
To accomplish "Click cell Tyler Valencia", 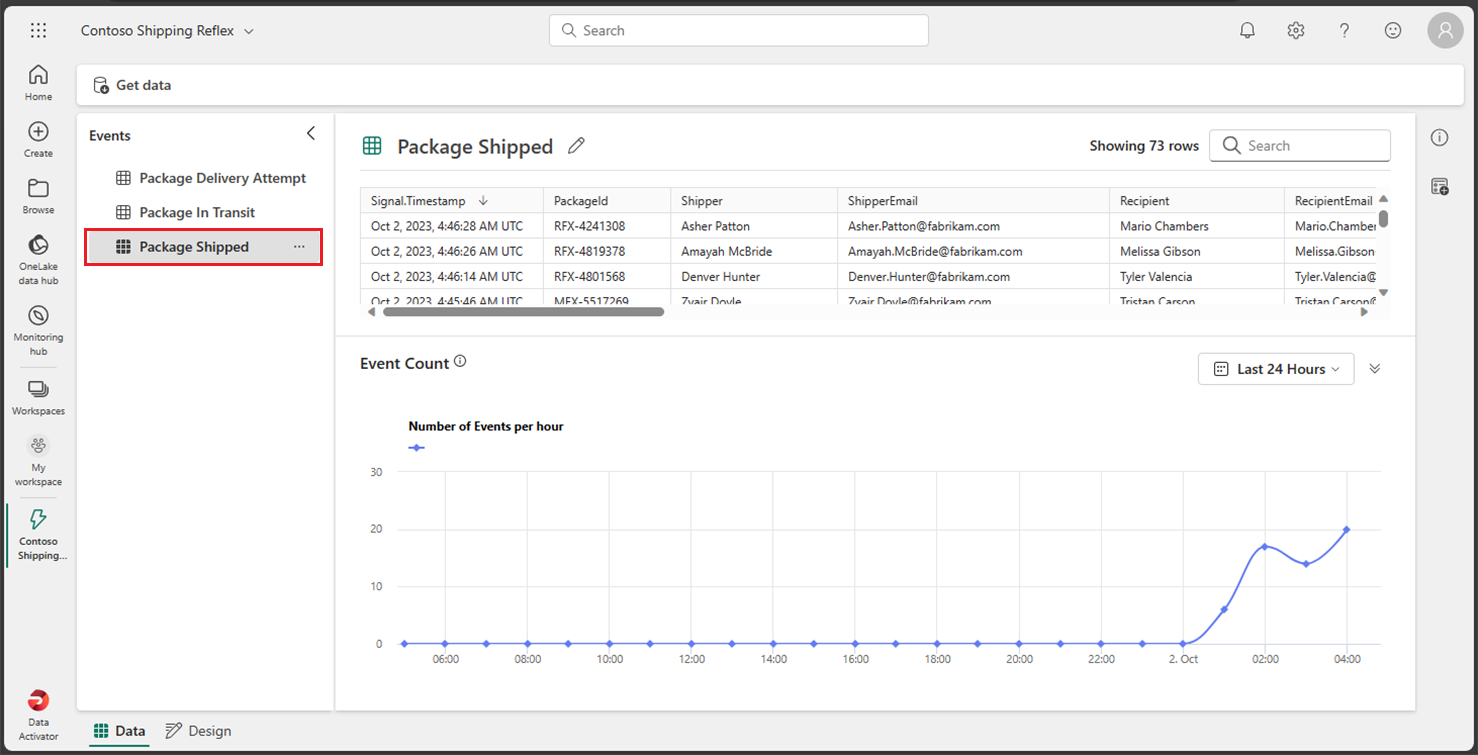I will pyautogui.click(x=1196, y=276).
